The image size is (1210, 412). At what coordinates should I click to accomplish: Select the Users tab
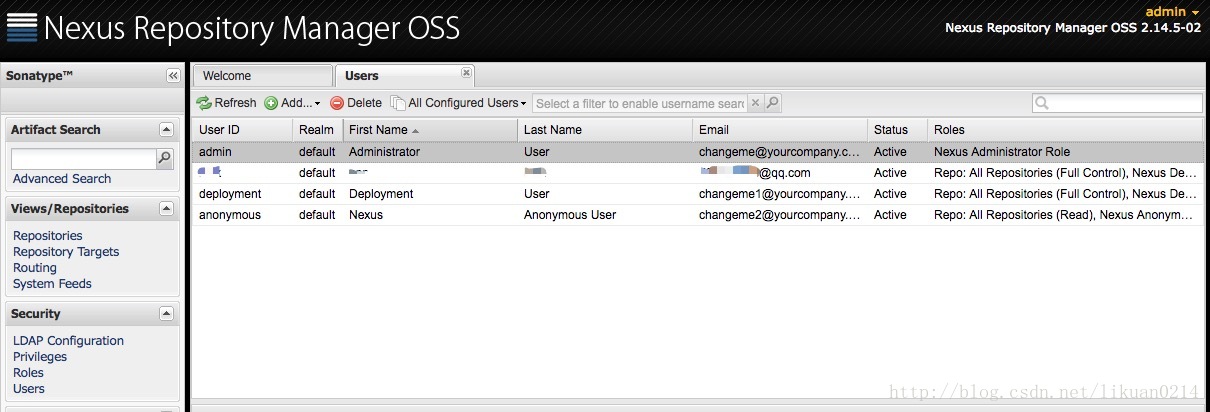pos(404,76)
